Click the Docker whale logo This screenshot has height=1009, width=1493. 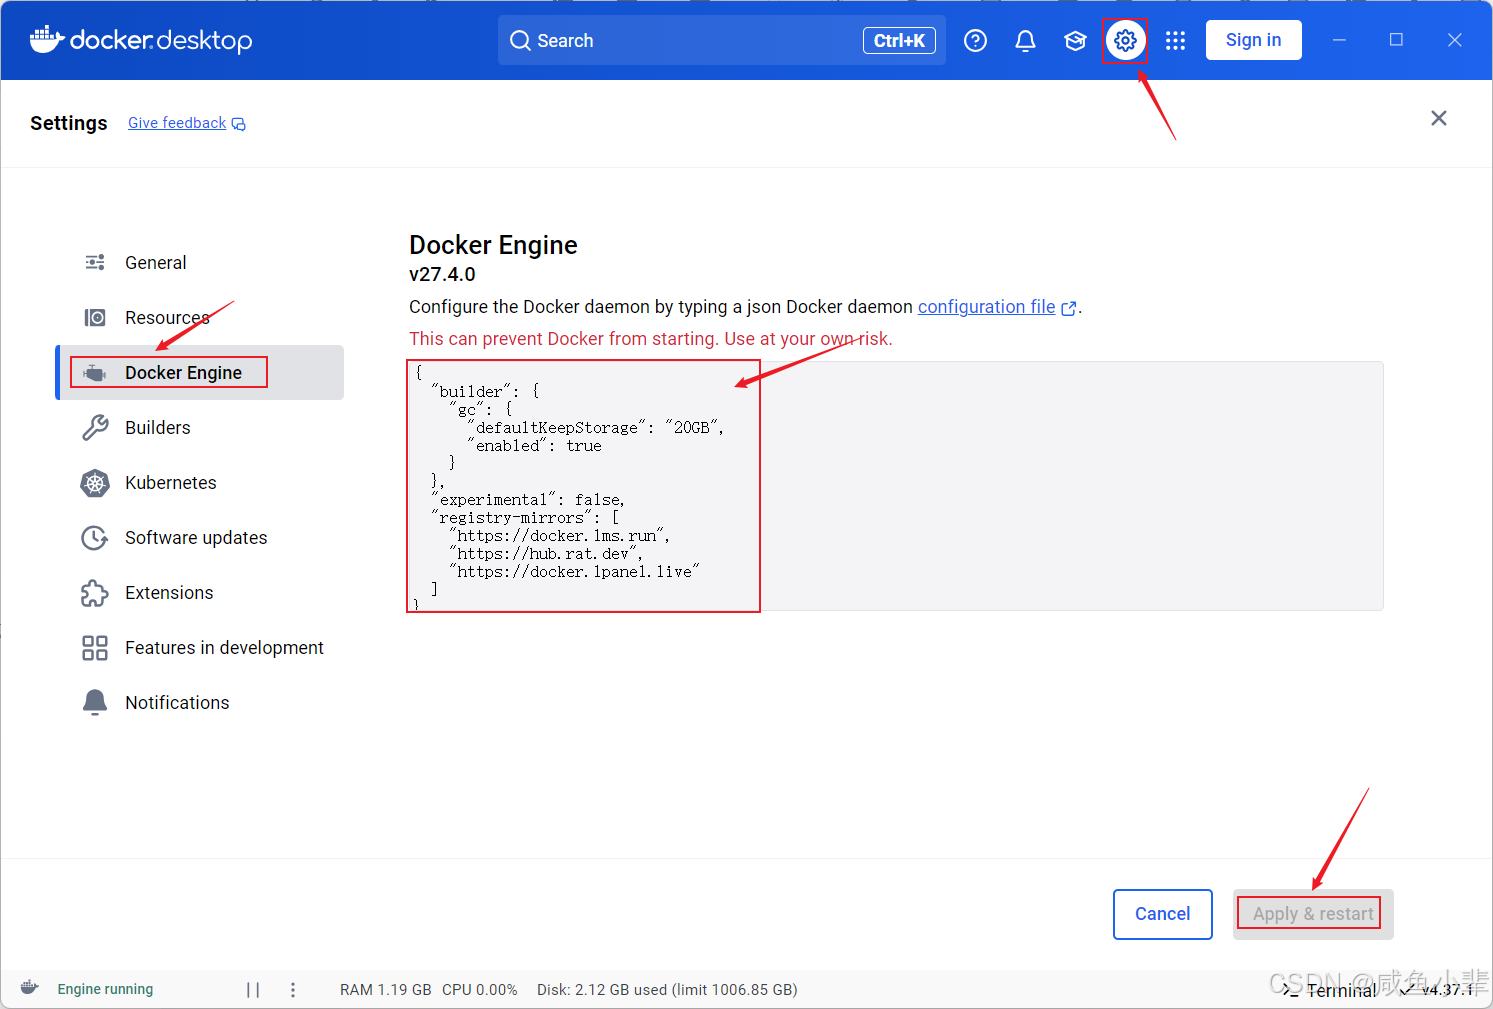pyautogui.click(x=45, y=40)
